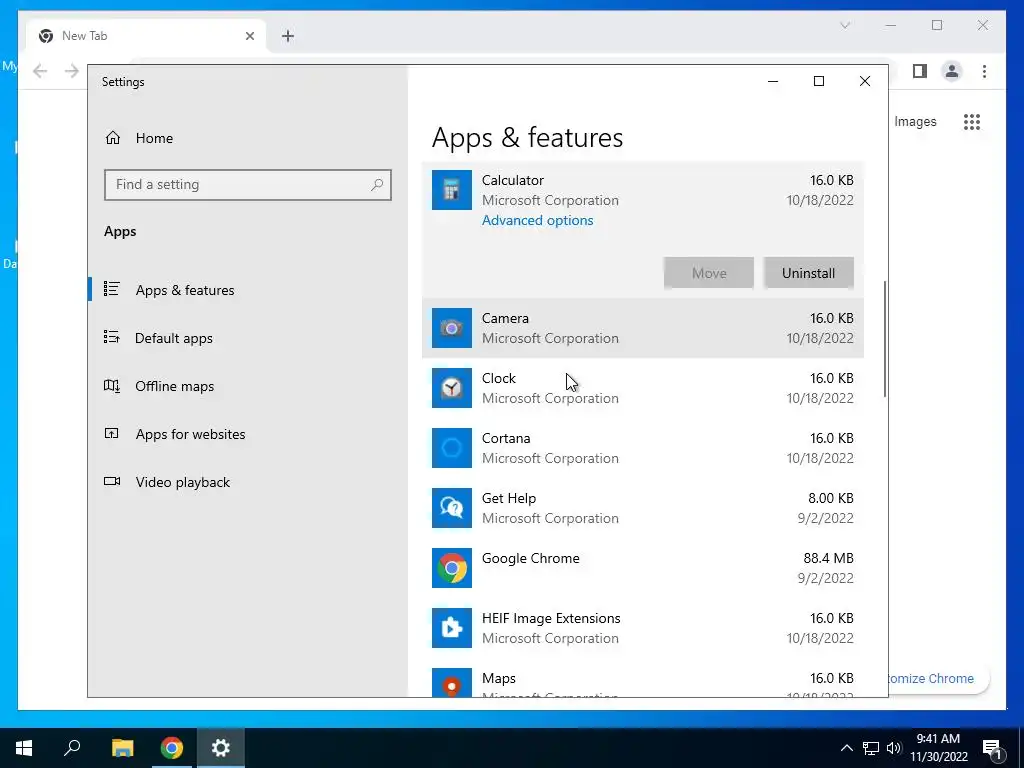1024x768 pixels.
Task: Click the 88.4 MB size value
Action: click(x=828, y=558)
